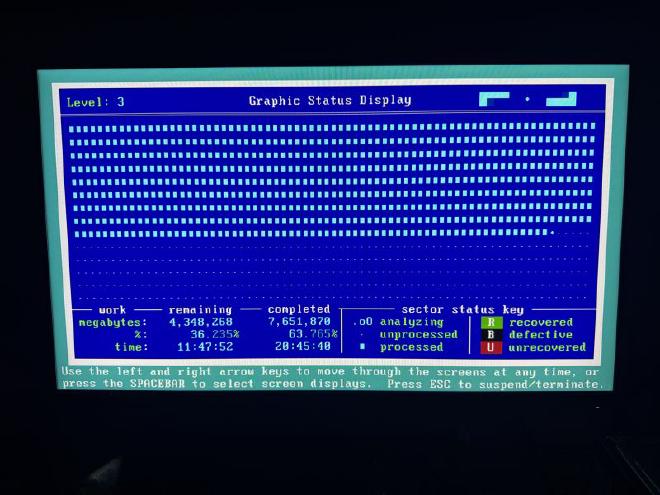This screenshot has width=660, height=495.
Task: Click the 'unrecovered' legend label
Action: pyautogui.click(x=547, y=347)
